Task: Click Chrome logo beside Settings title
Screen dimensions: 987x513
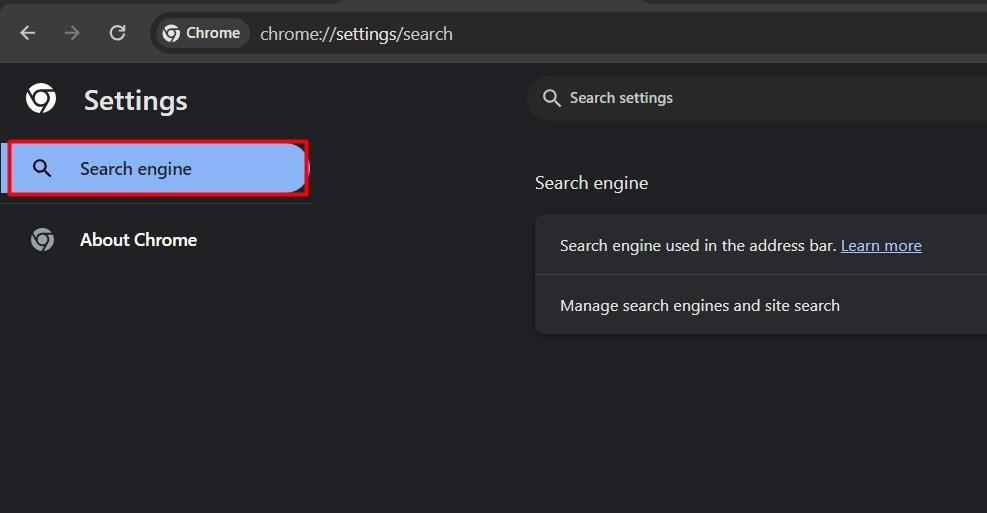Action: click(x=41, y=99)
